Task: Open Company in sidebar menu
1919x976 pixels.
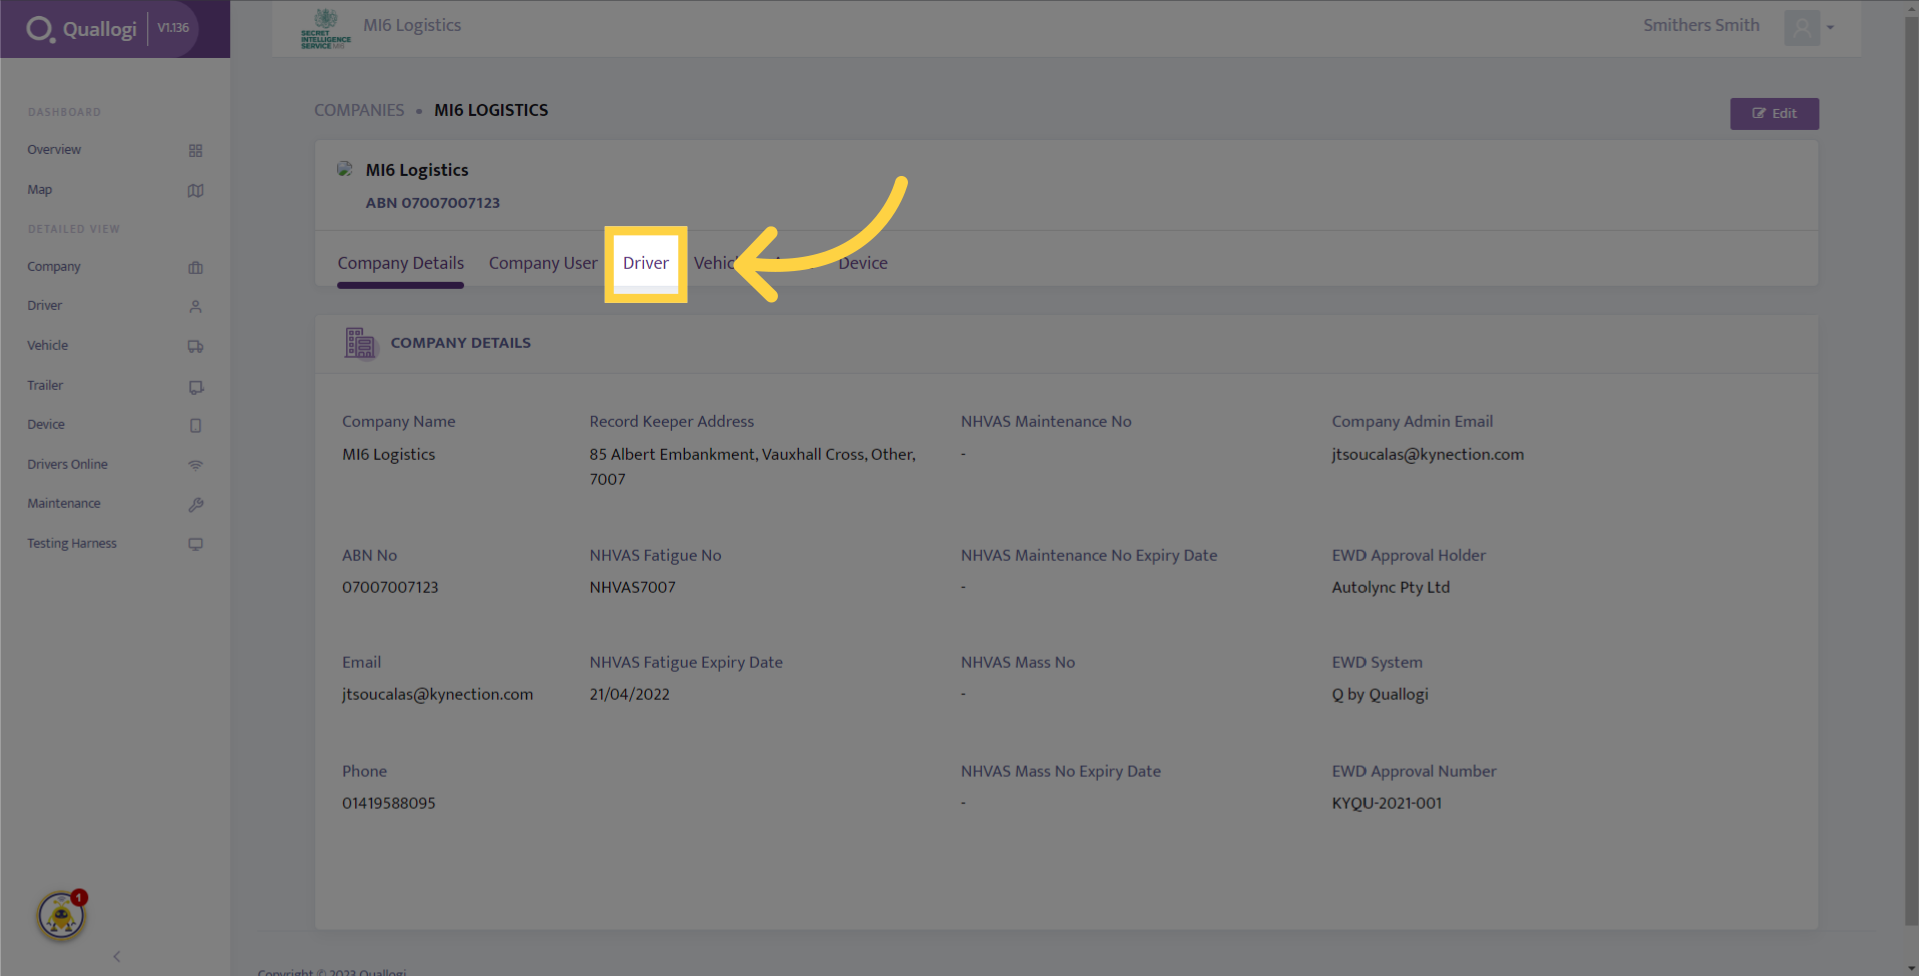Action: (54, 267)
